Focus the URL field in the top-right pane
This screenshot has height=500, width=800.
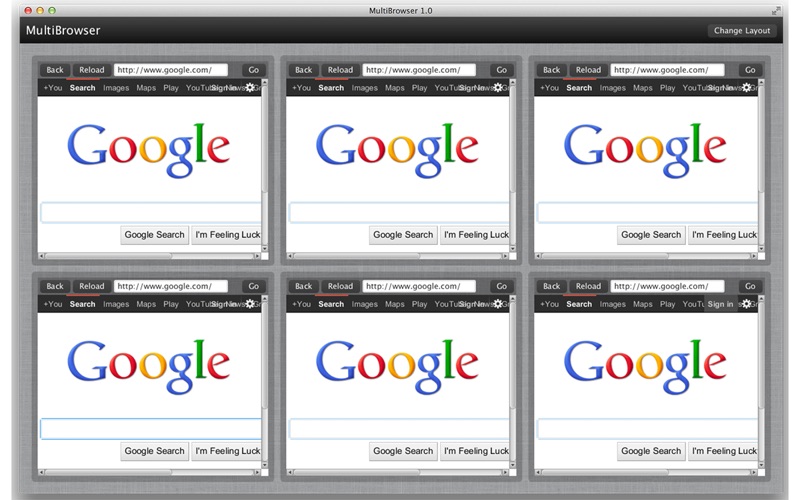tap(667, 70)
